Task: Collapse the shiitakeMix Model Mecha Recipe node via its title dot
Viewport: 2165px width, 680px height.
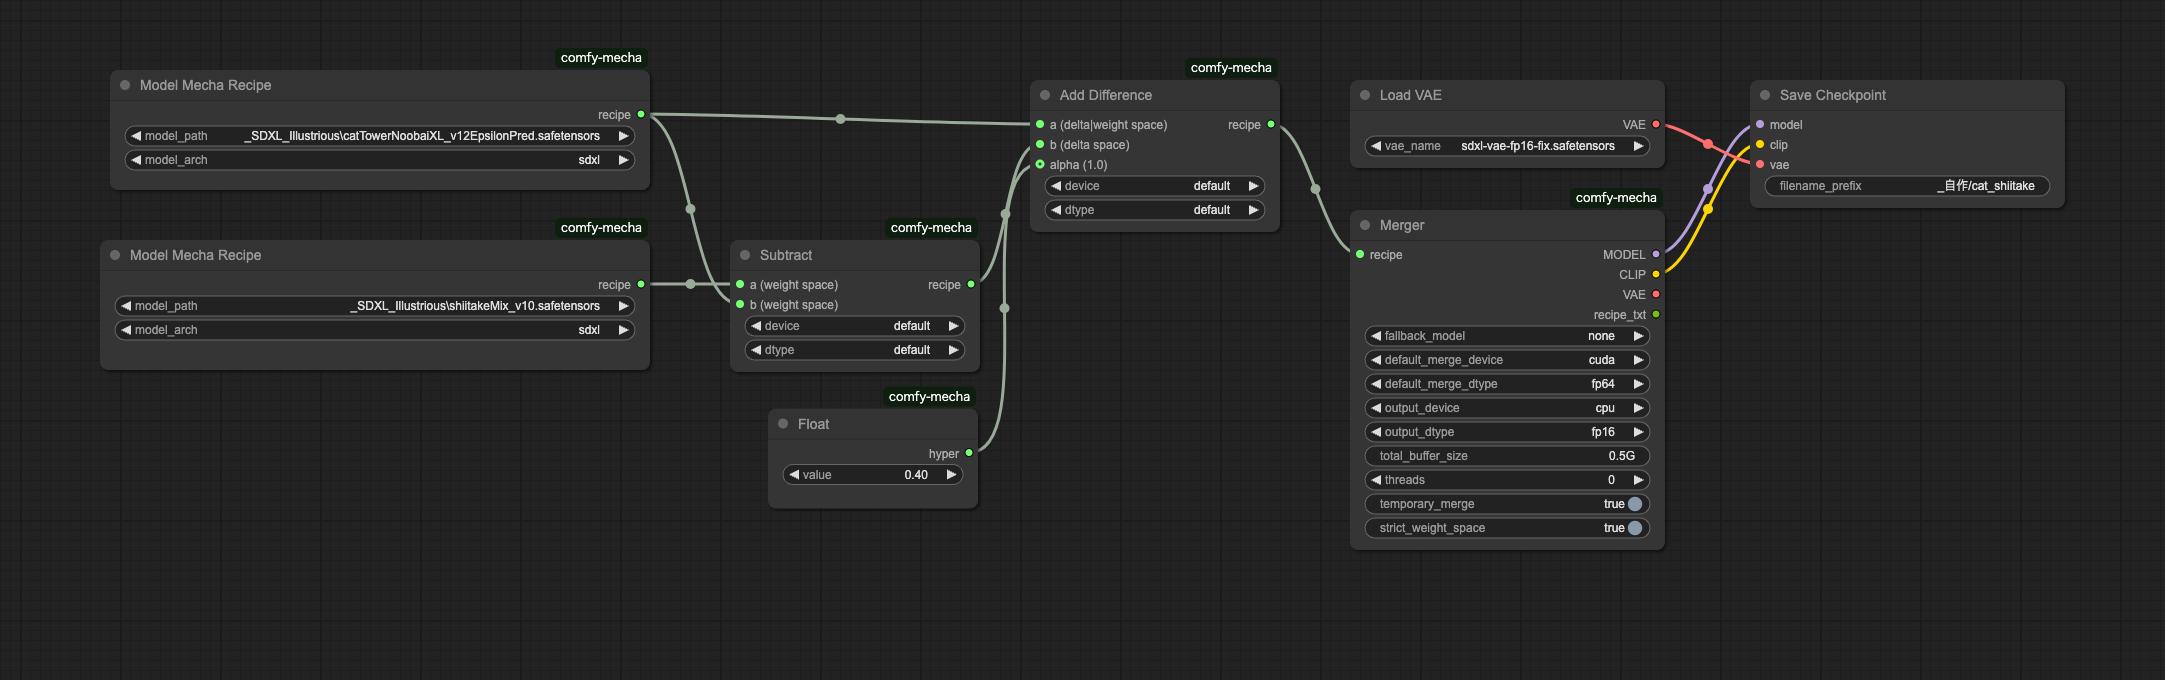Action: [x=115, y=255]
